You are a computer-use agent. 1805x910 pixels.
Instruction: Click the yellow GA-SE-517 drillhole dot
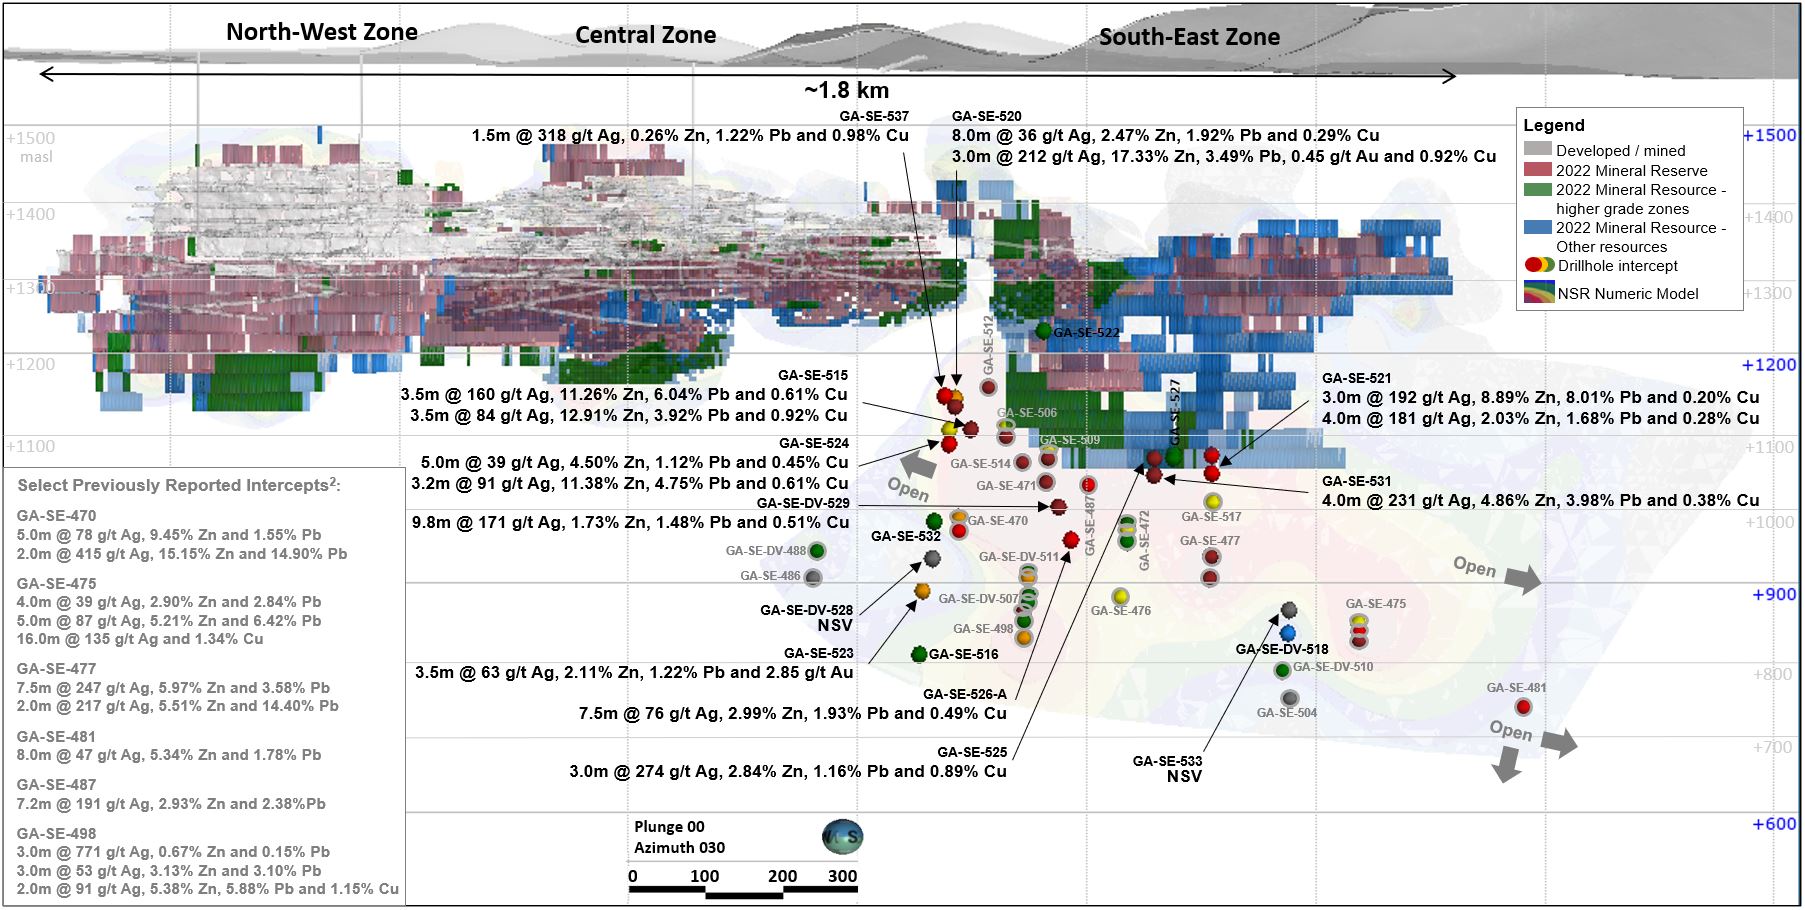1213,501
